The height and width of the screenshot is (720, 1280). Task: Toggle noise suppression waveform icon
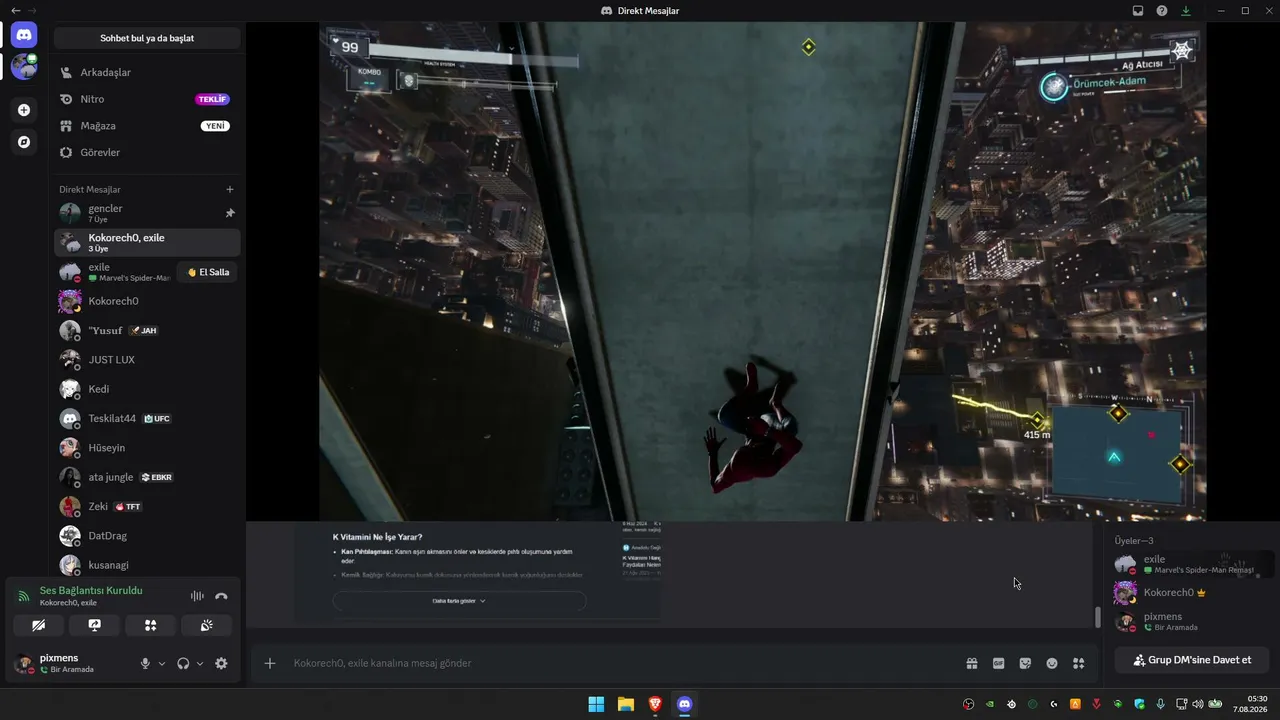pos(197,596)
